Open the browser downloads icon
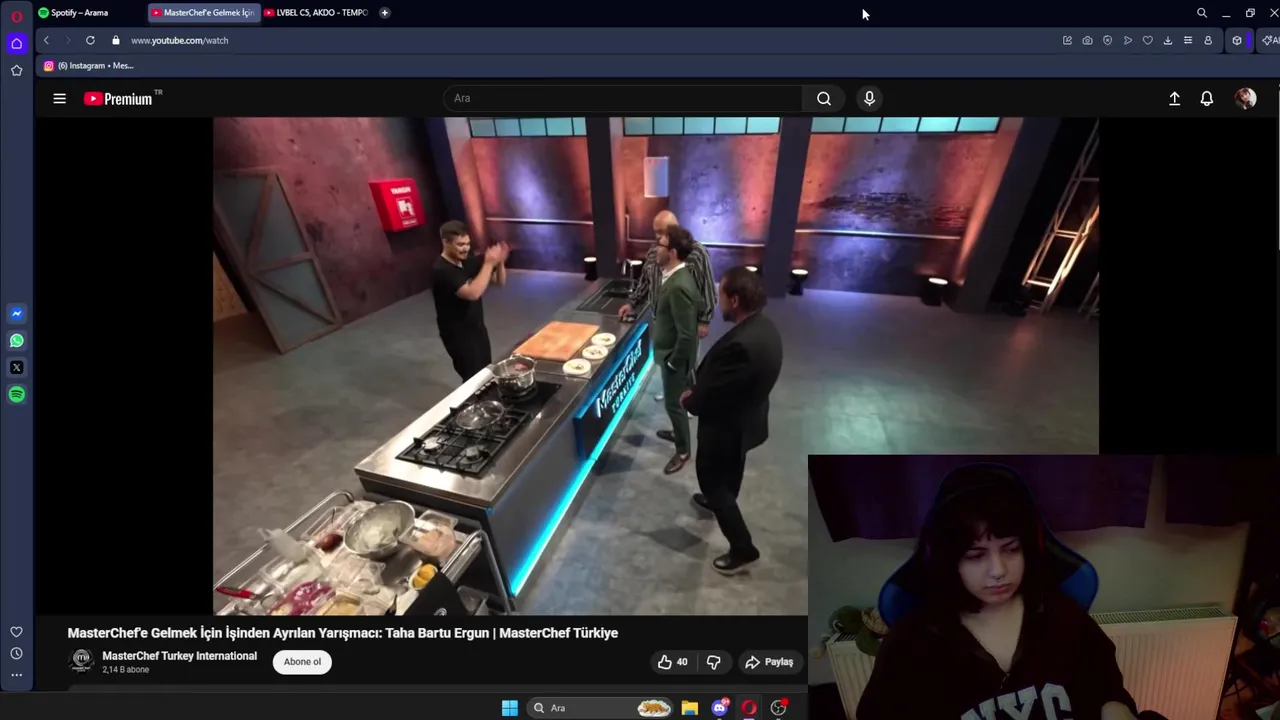Viewport: 1280px width, 720px height. coord(1167,40)
